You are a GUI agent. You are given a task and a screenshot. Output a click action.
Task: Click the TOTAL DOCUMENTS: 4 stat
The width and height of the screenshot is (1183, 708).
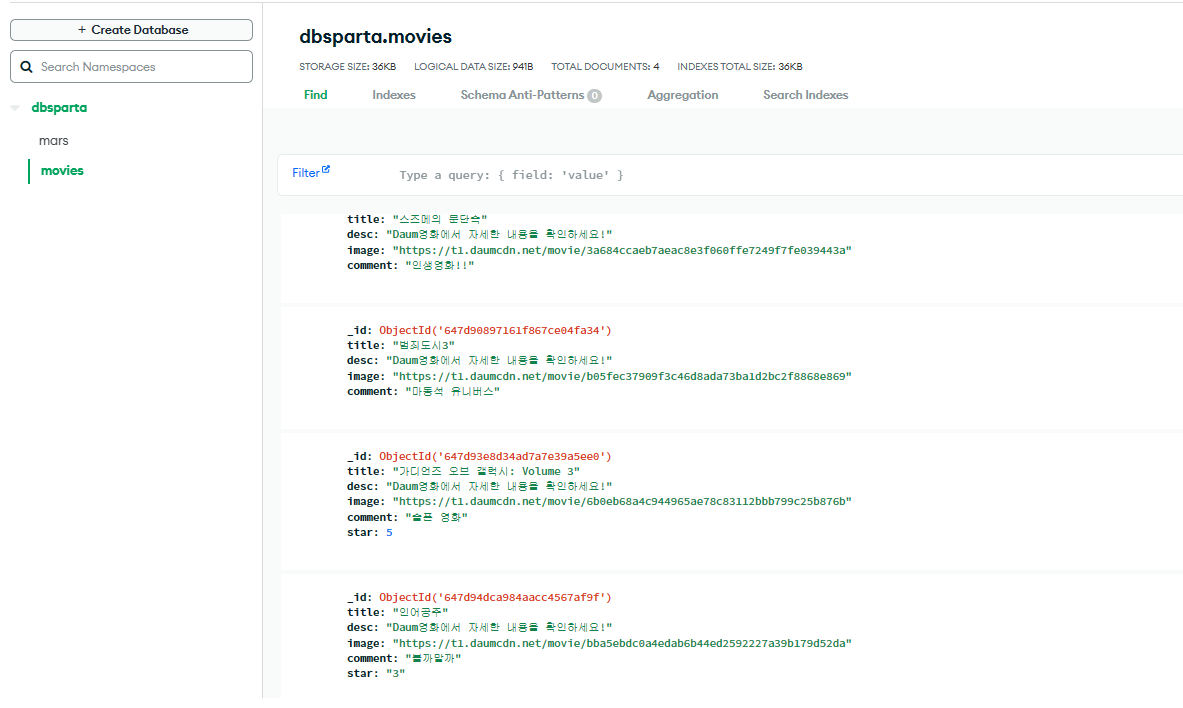click(x=605, y=66)
